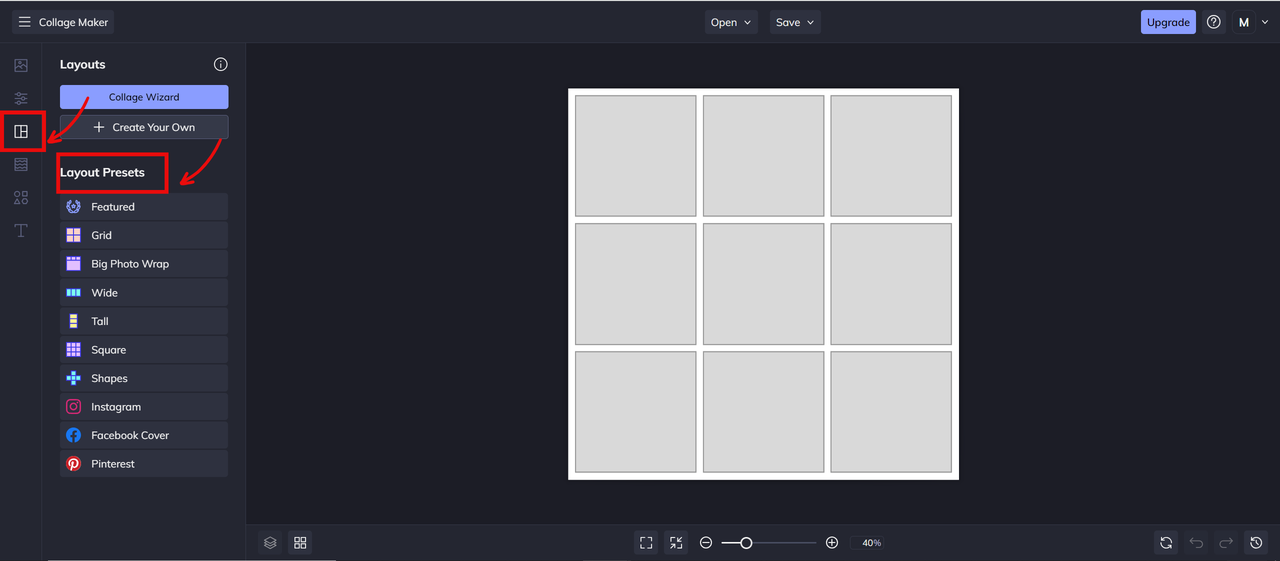
Task: Select the center collage cell
Action: coord(764,284)
